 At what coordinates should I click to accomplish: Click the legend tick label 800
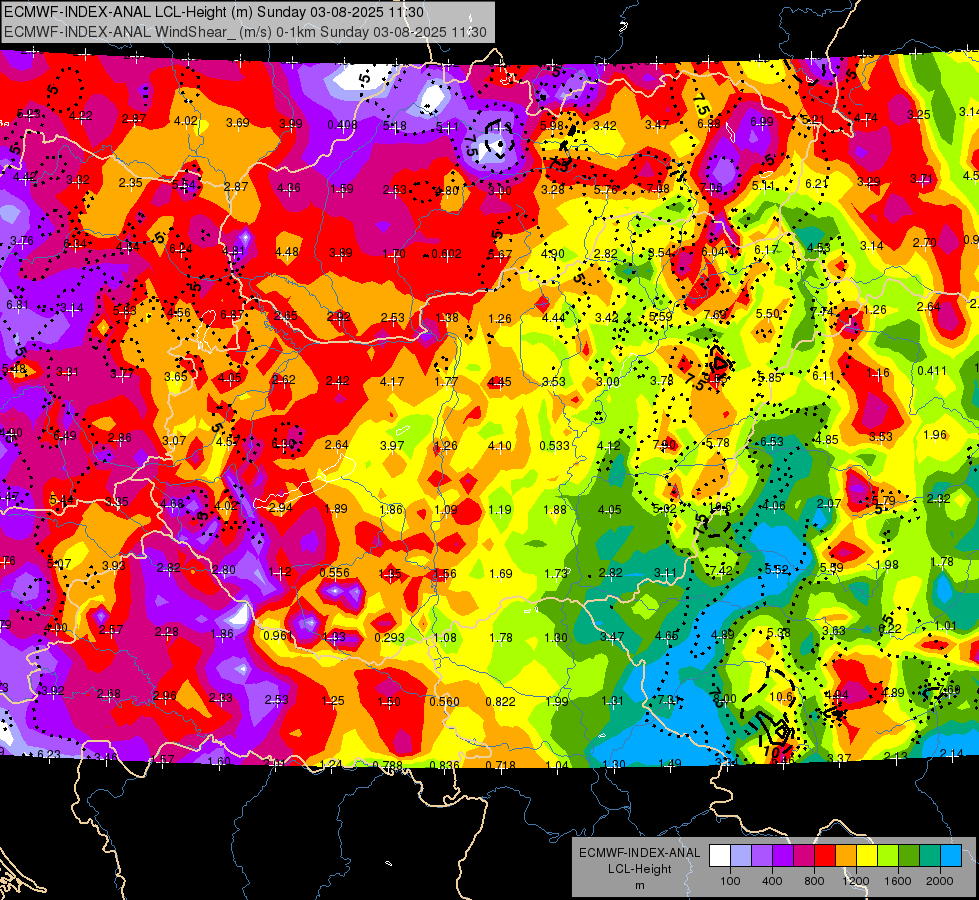(814, 881)
